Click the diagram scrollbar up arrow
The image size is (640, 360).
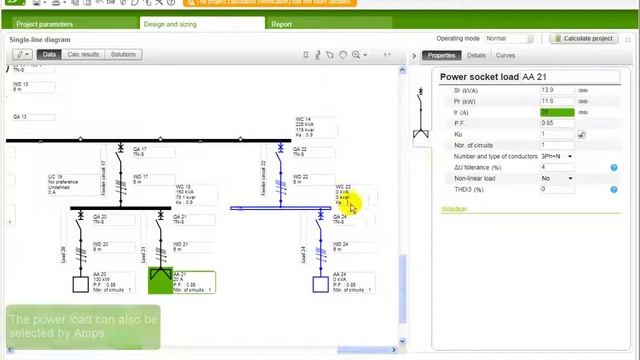[x=402, y=70]
